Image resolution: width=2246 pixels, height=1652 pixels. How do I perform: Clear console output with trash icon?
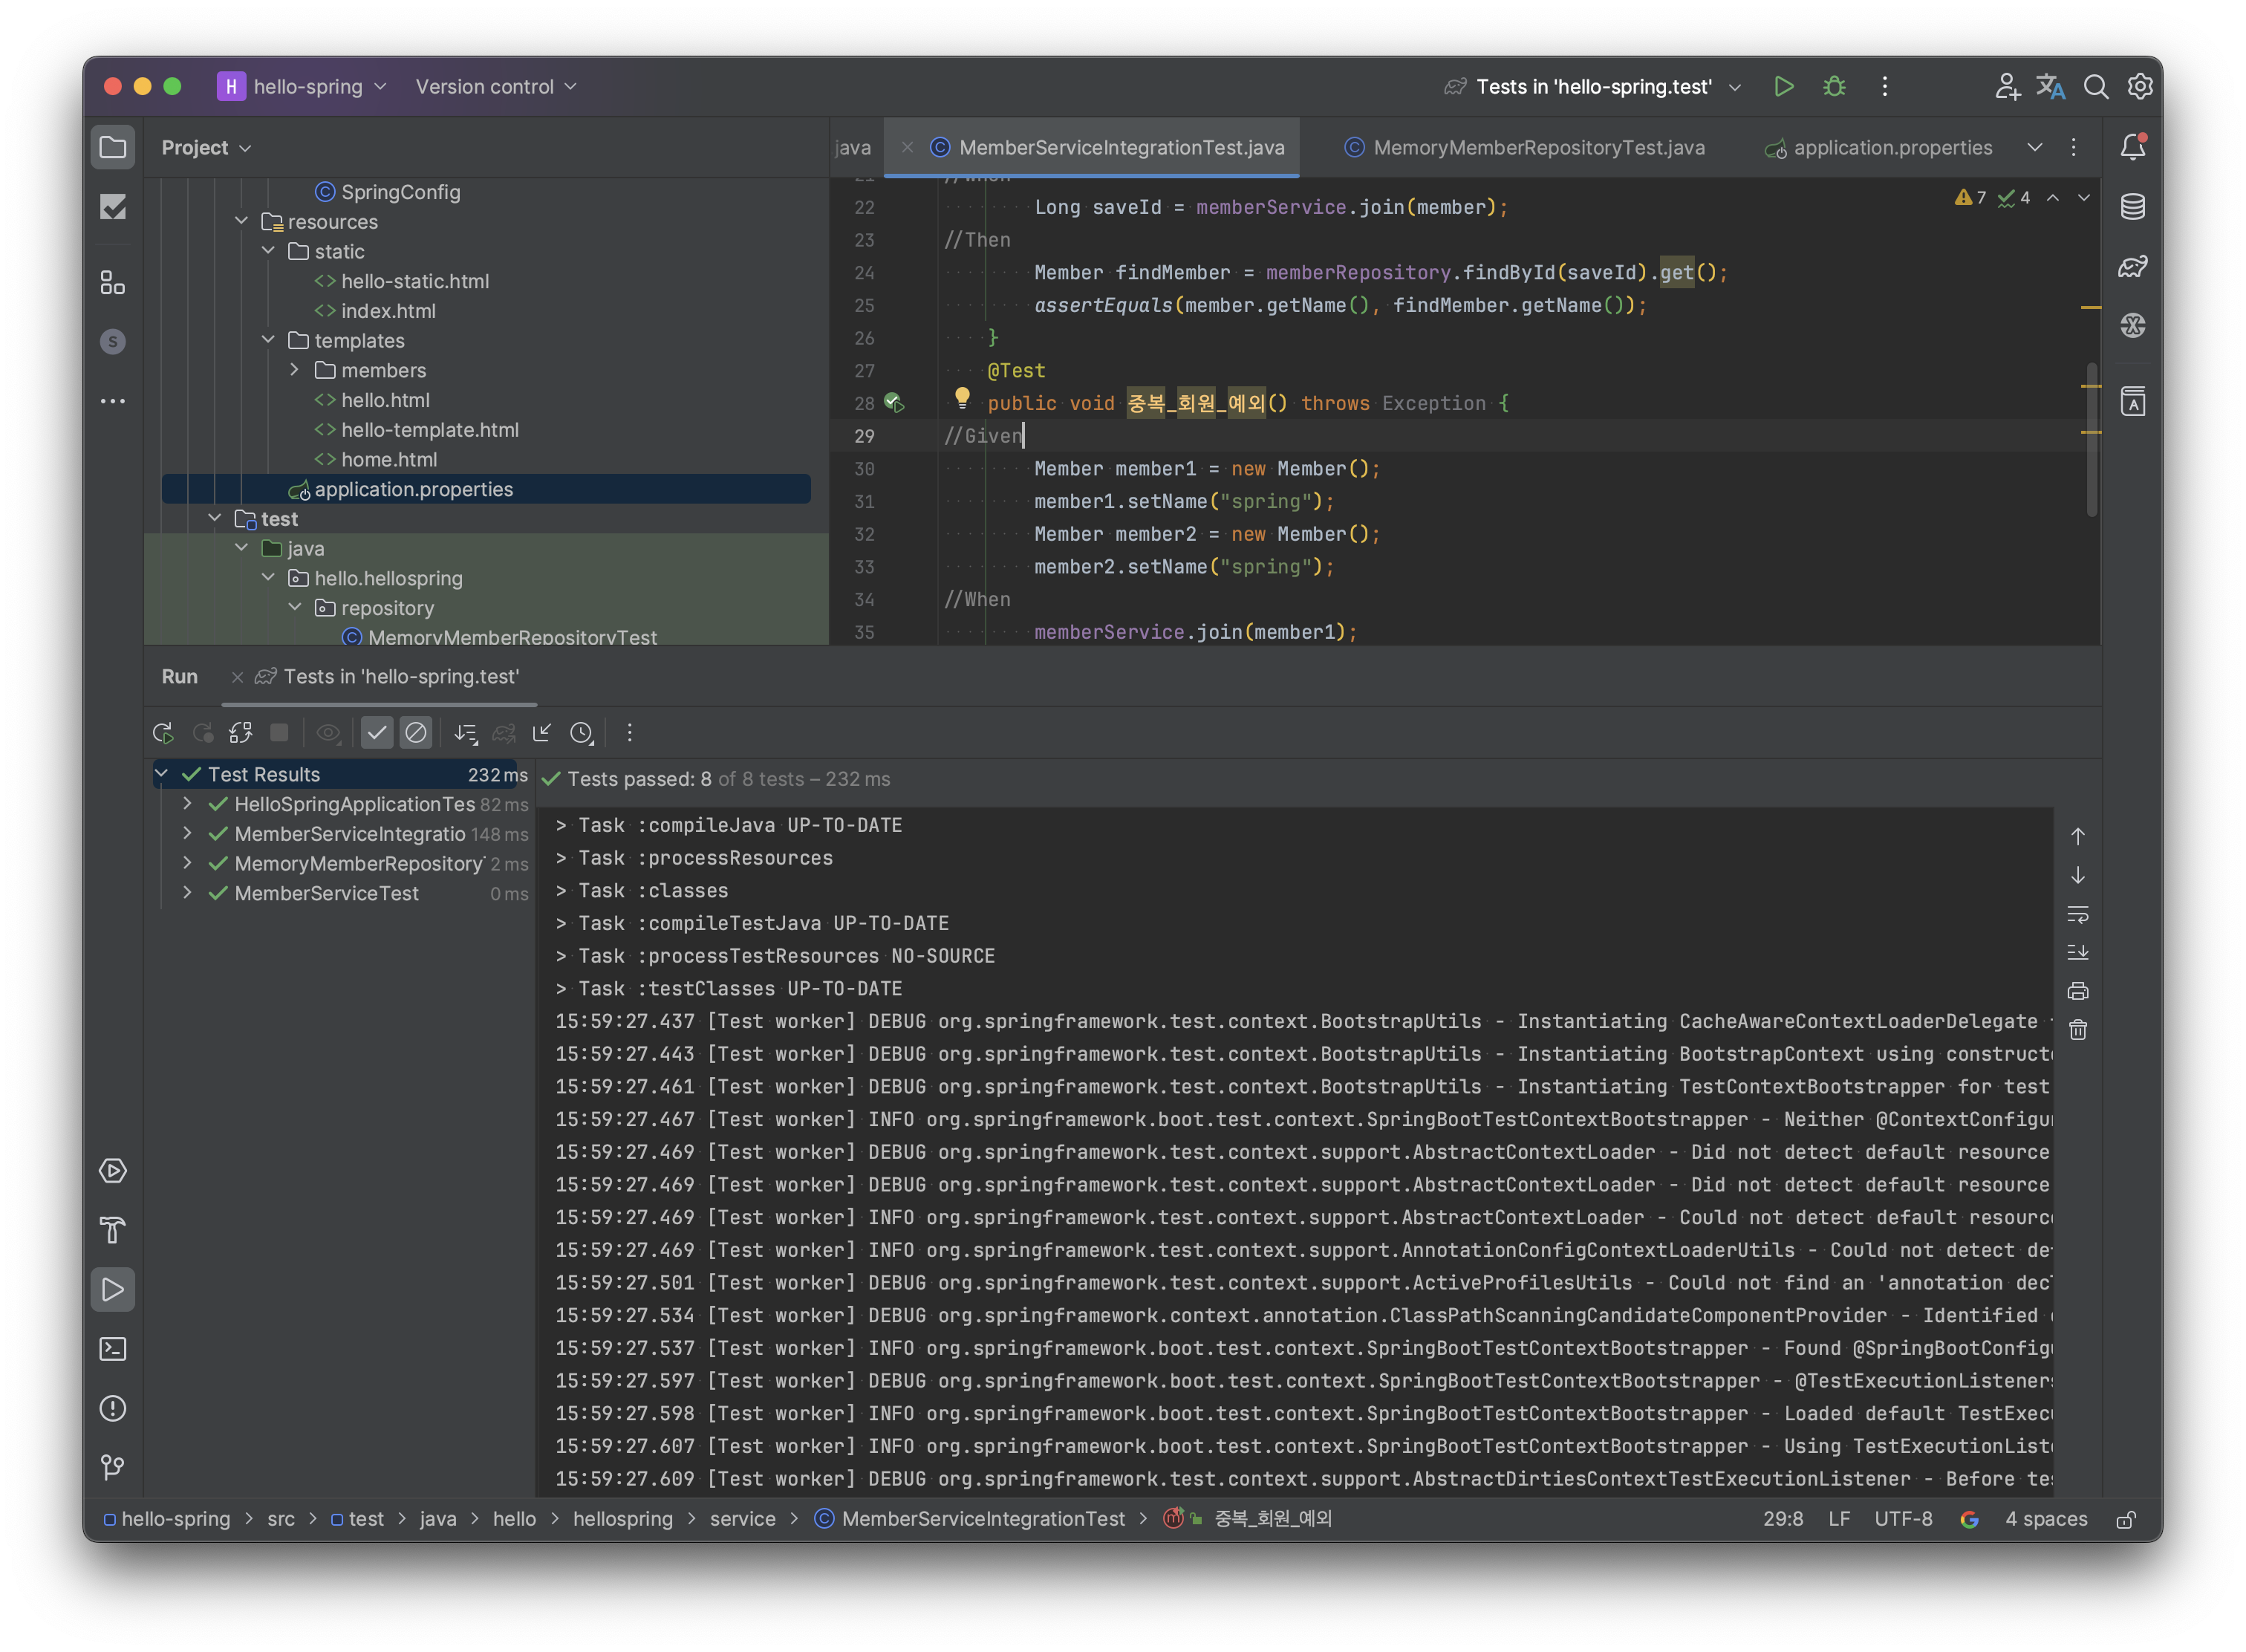point(2077,1030)
